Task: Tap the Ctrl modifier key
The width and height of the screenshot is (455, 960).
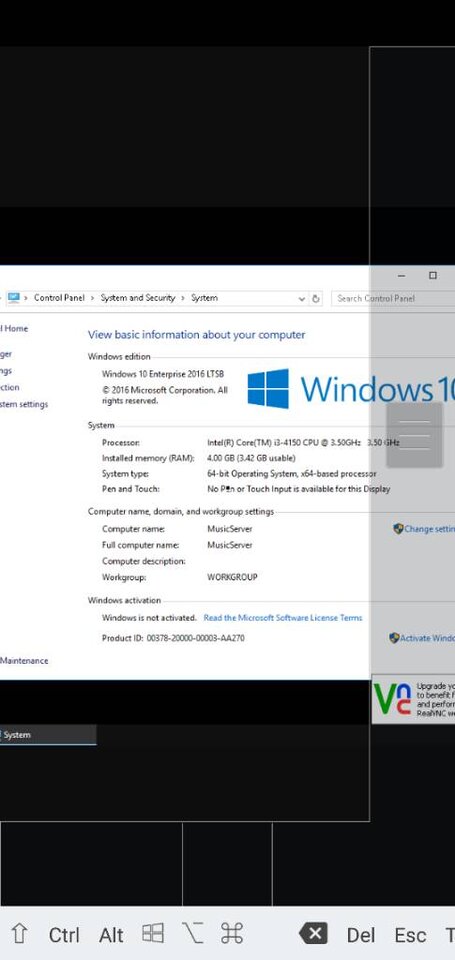Action: (x=64, y=935)
